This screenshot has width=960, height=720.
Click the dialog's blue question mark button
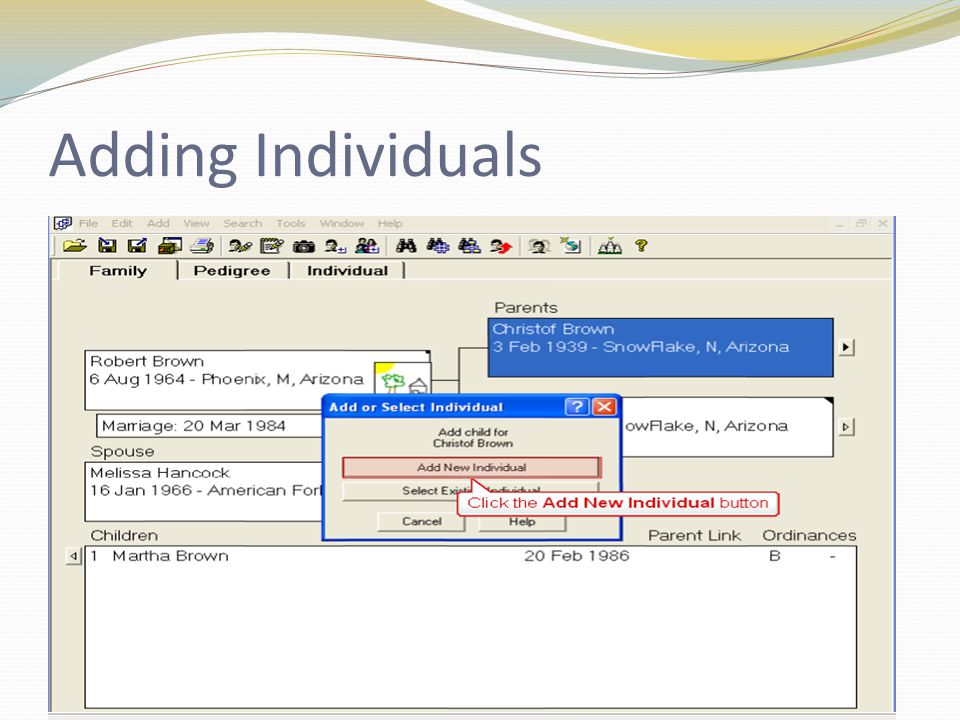point(576,407)
